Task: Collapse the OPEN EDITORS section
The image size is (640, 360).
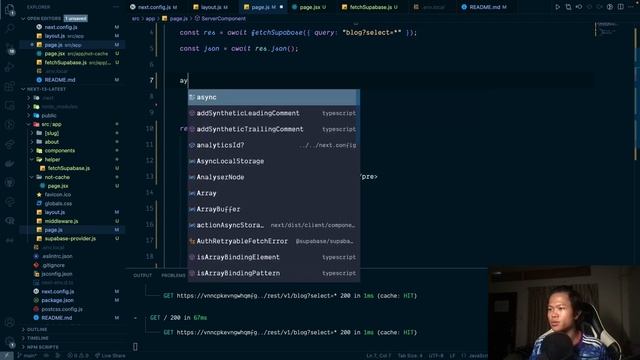Action: (44, 19)
